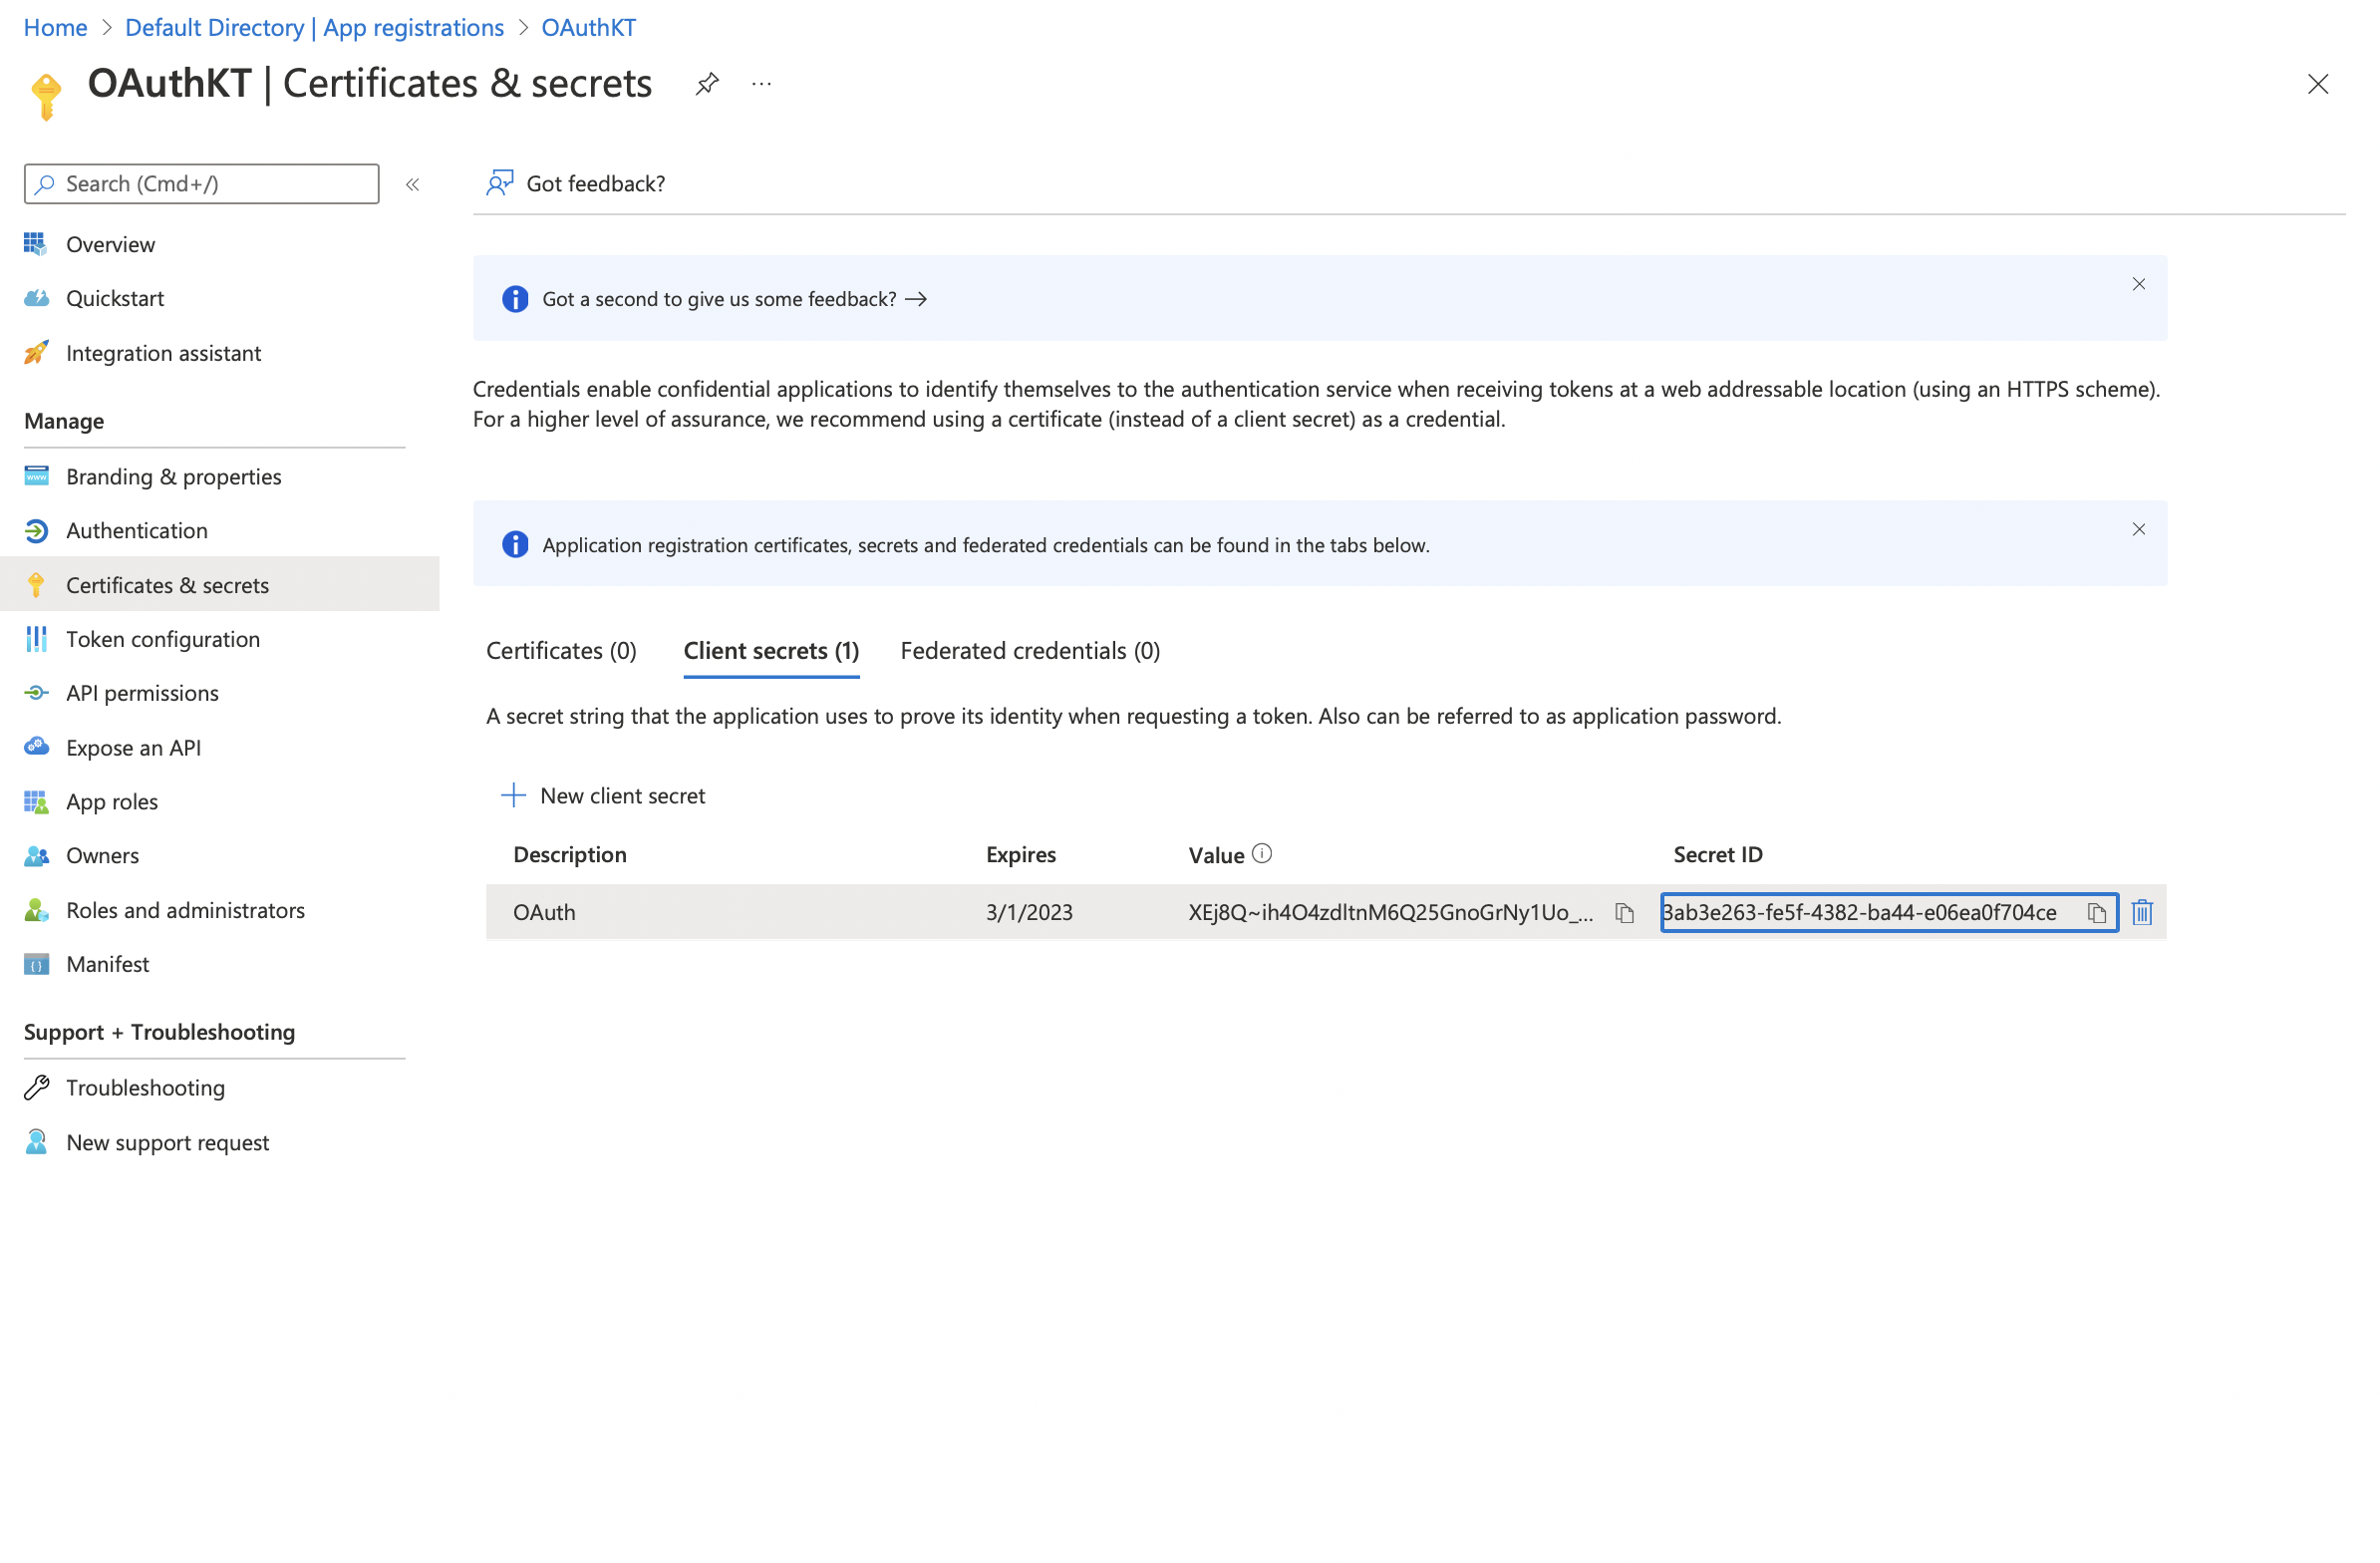Screen dimensions: 2380x1563
Task: Click the XEj8Q secret value text
Action: click(1390, 912)
